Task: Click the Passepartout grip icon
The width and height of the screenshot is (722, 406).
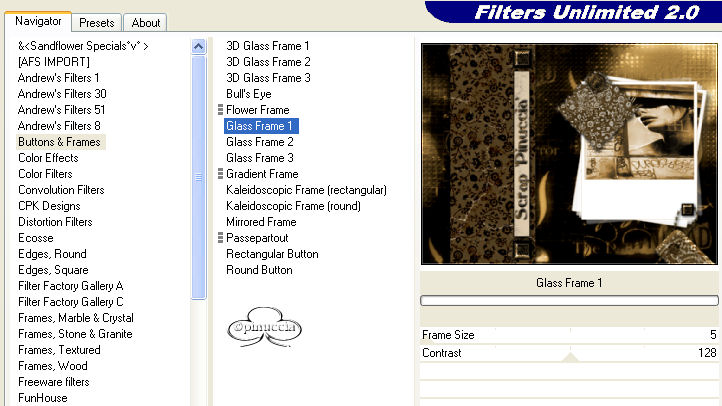Action: pos(220,238)
